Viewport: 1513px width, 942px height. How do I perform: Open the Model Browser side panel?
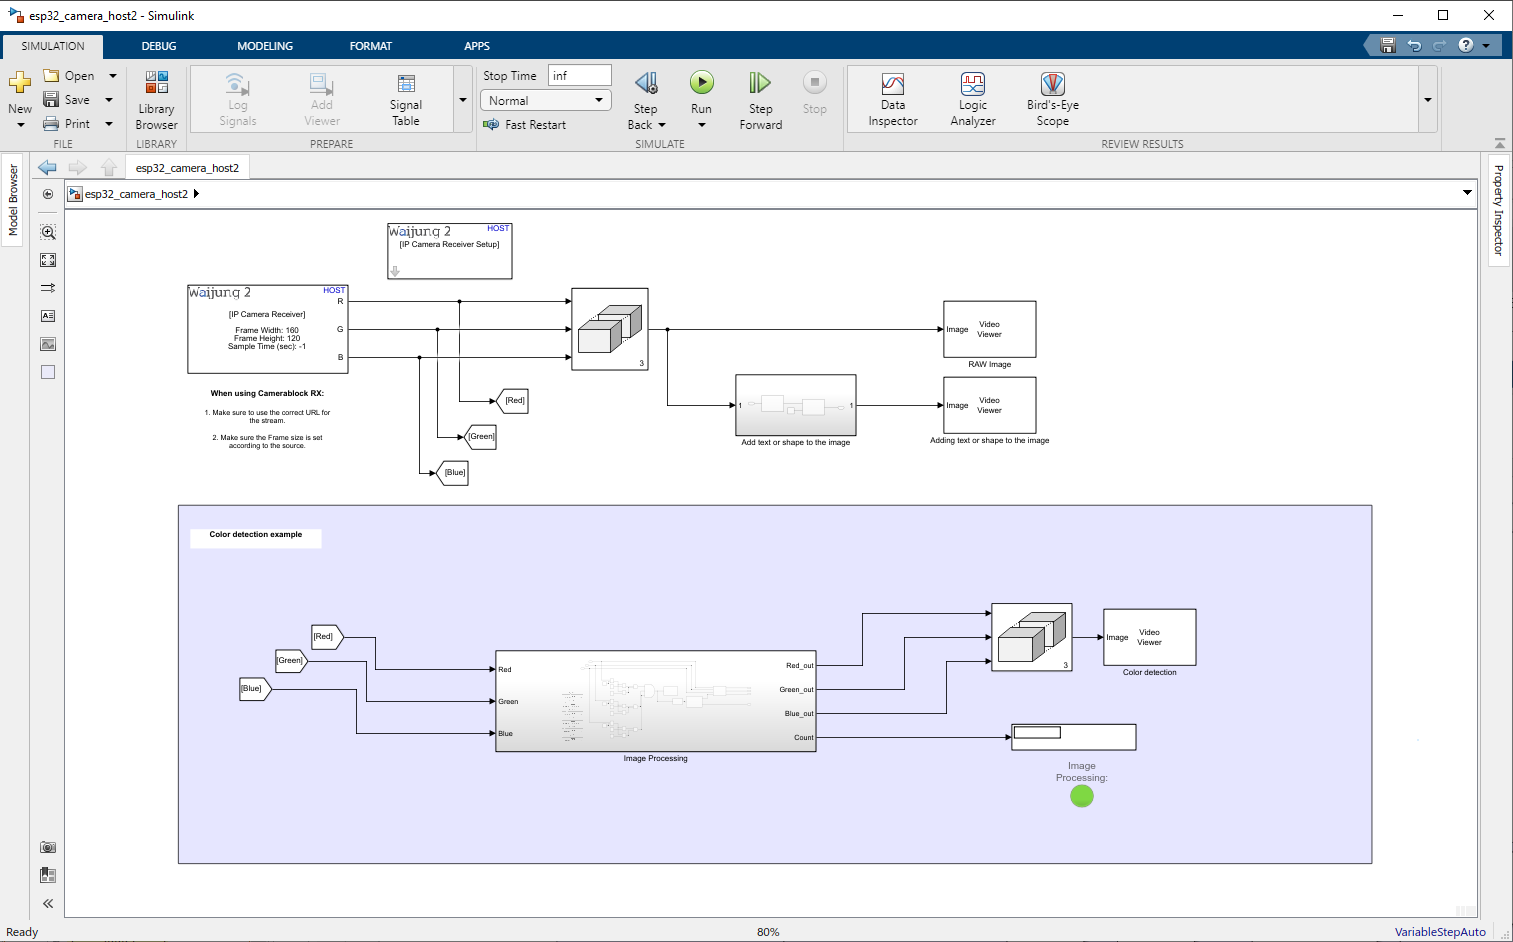[x=13, y=201]
